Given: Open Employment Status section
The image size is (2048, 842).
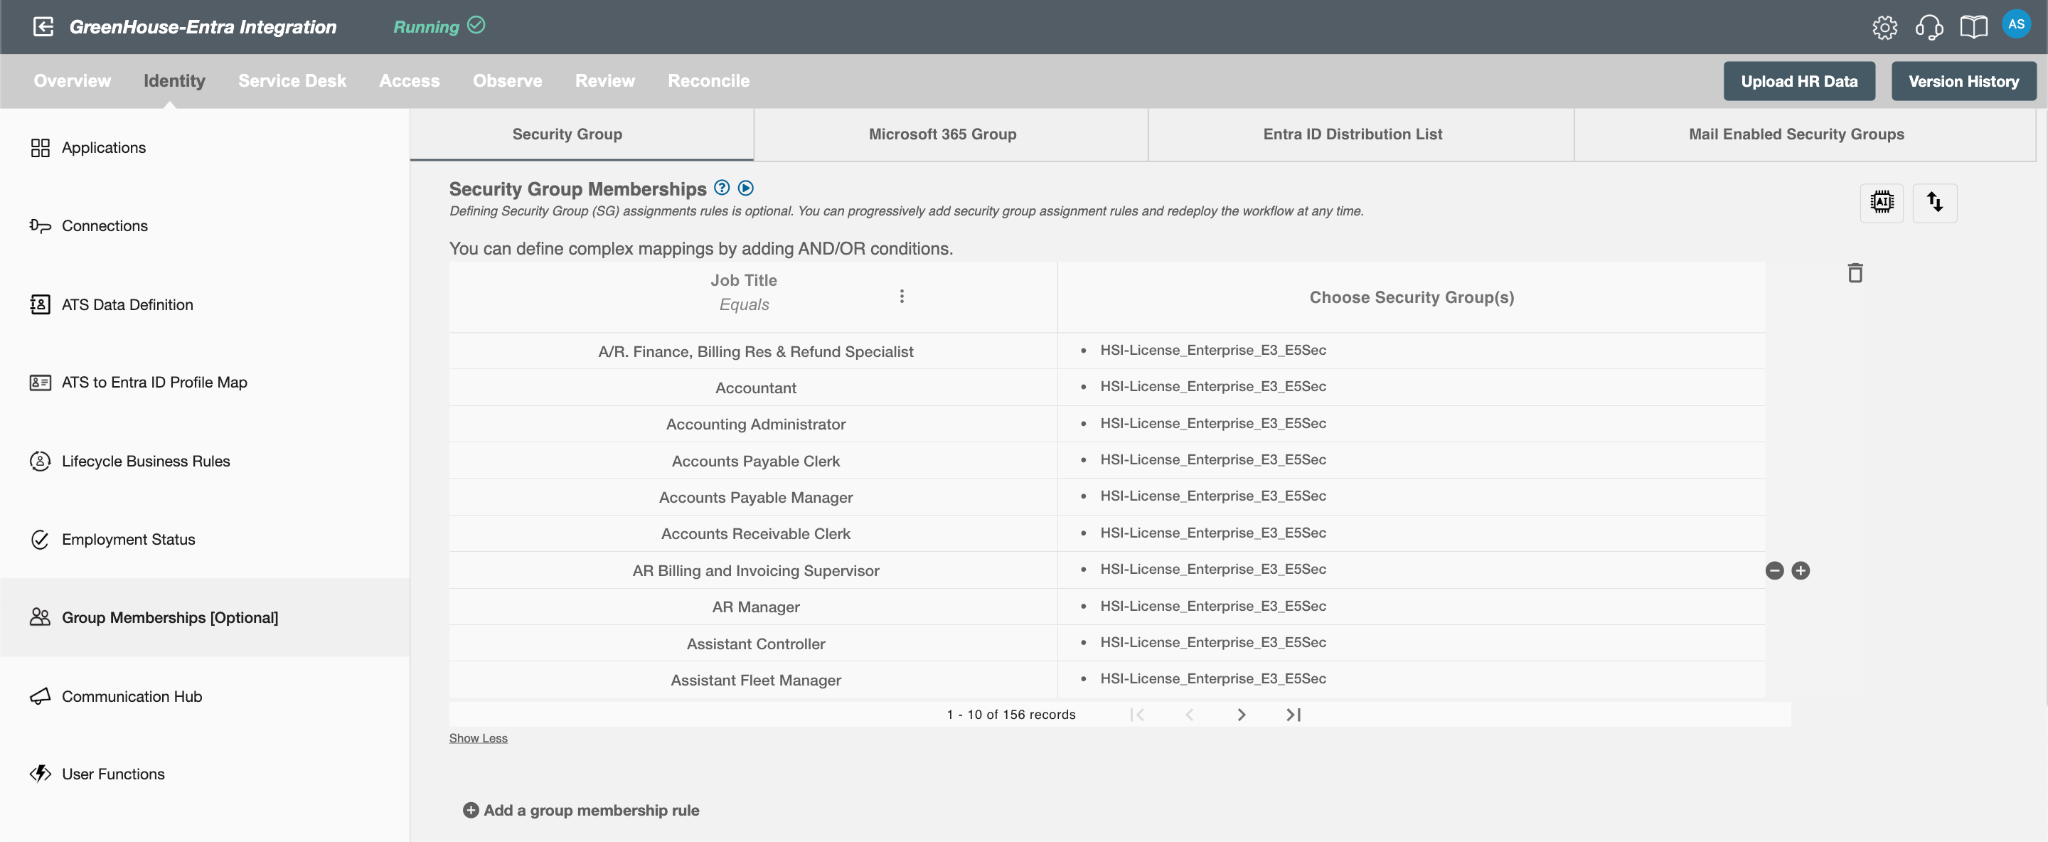Looking at the screenshot, I should tap(129, 540).
